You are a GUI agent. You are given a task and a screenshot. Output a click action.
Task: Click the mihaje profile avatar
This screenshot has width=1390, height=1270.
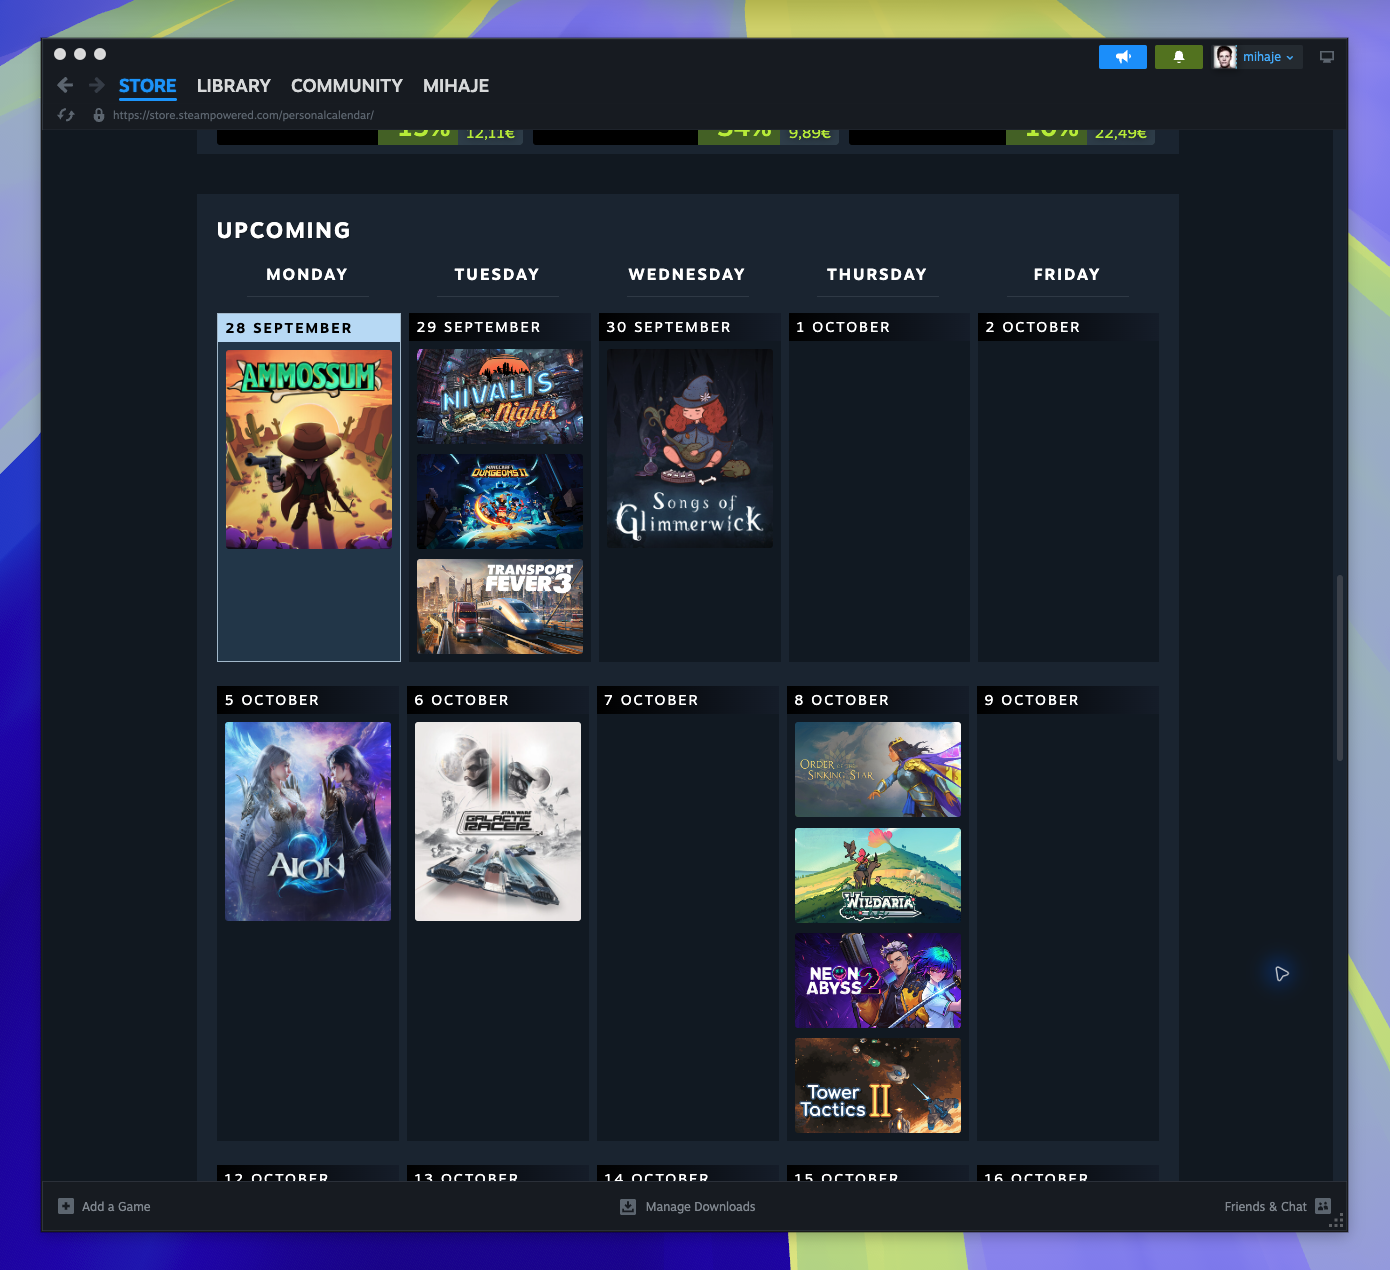pyautogui.click(x=1225, y=57)
